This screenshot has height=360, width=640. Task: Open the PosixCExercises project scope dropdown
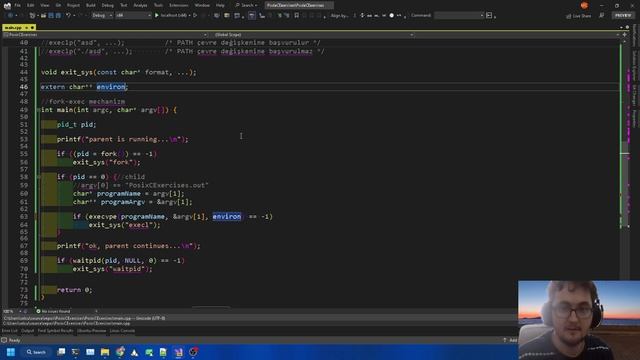point(105,35)
